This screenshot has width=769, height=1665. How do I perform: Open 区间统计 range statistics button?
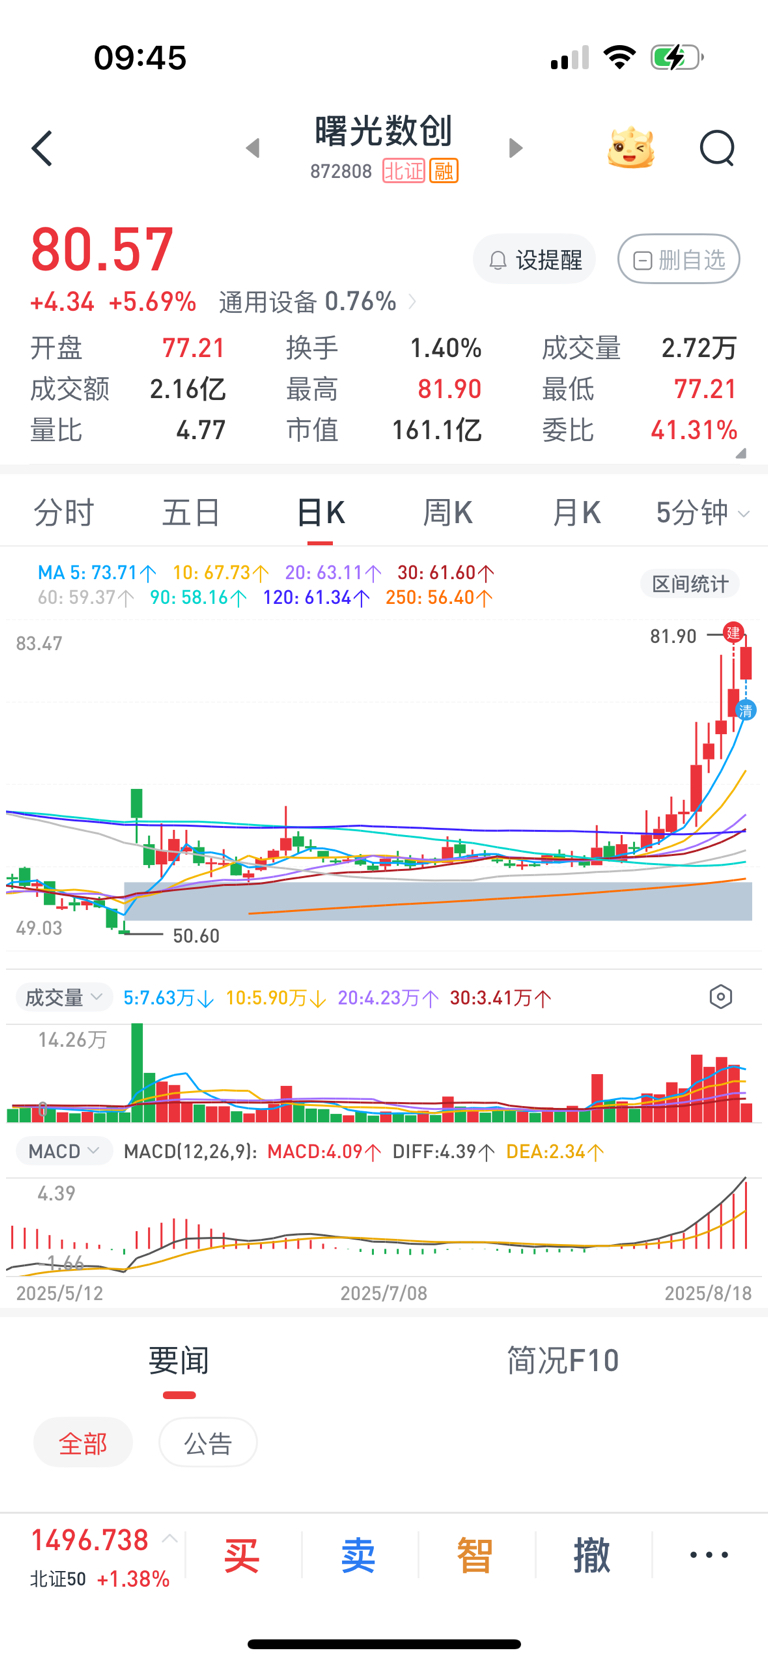[690, 584]
